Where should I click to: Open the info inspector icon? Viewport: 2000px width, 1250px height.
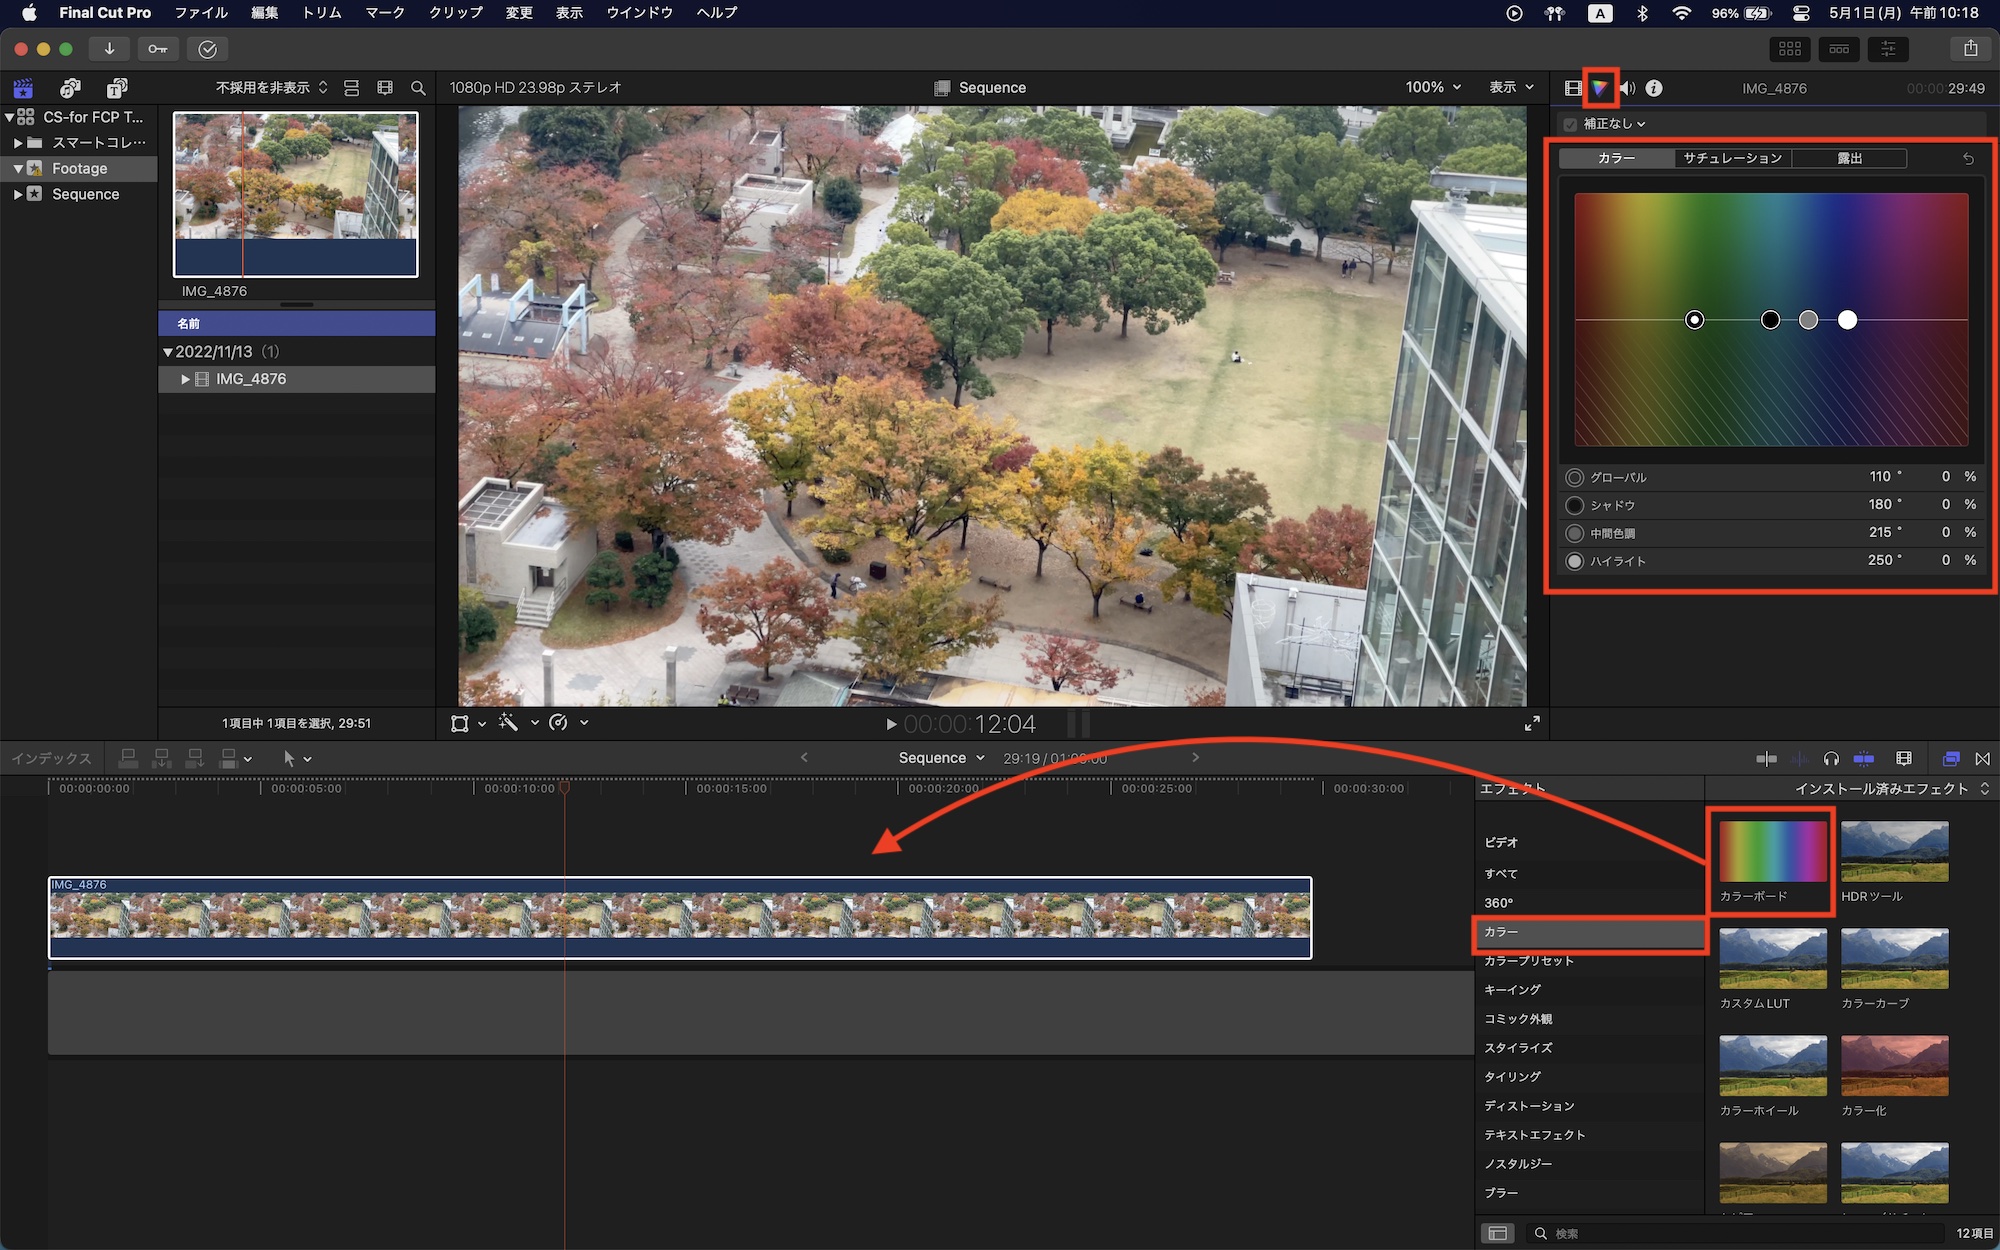tap(1654, 88)
